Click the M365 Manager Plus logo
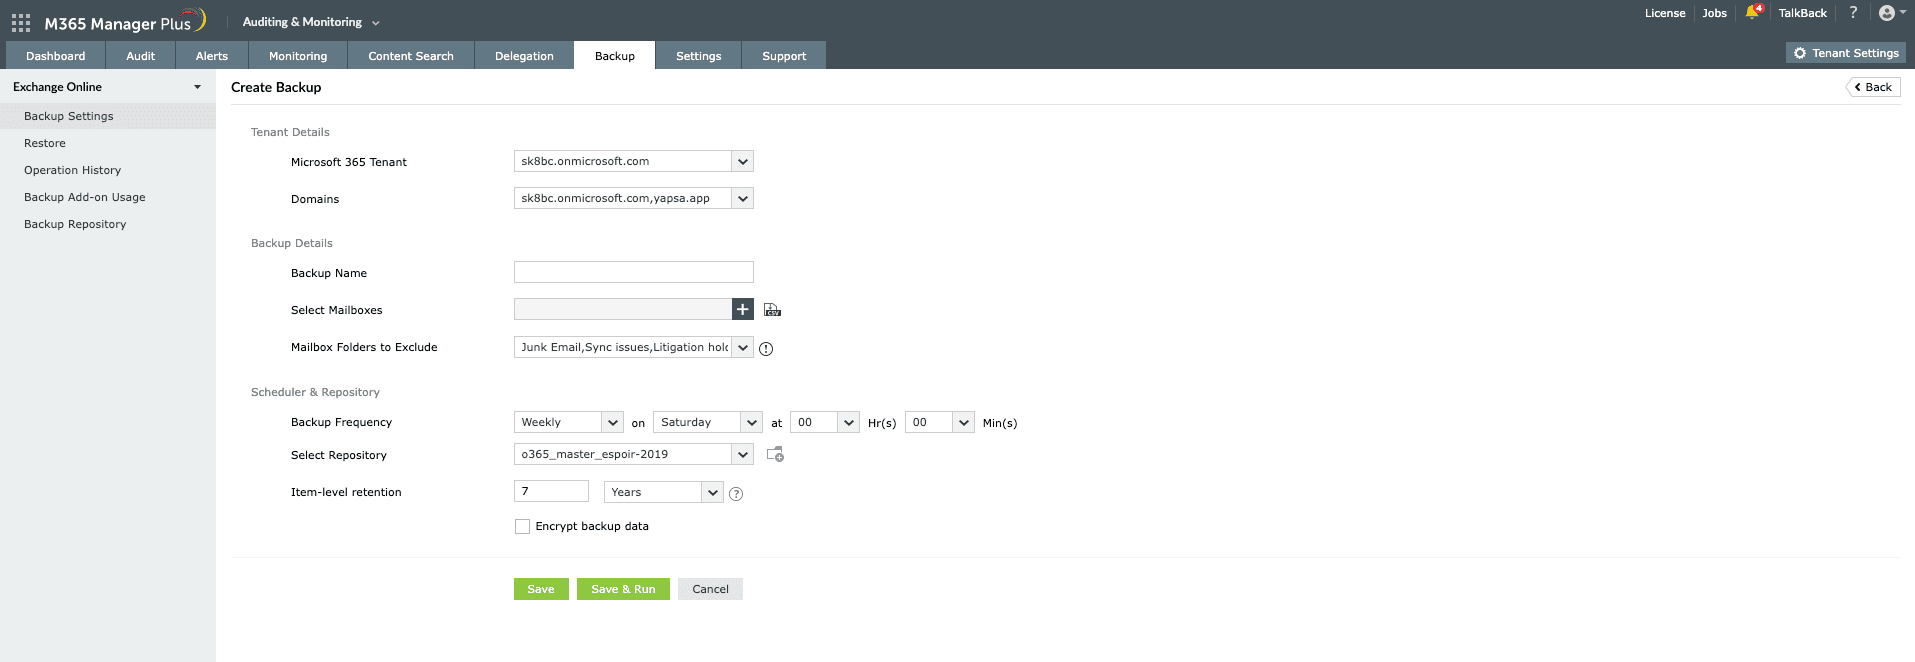This screenshot has height=662, width=1915. click(124, 21)
